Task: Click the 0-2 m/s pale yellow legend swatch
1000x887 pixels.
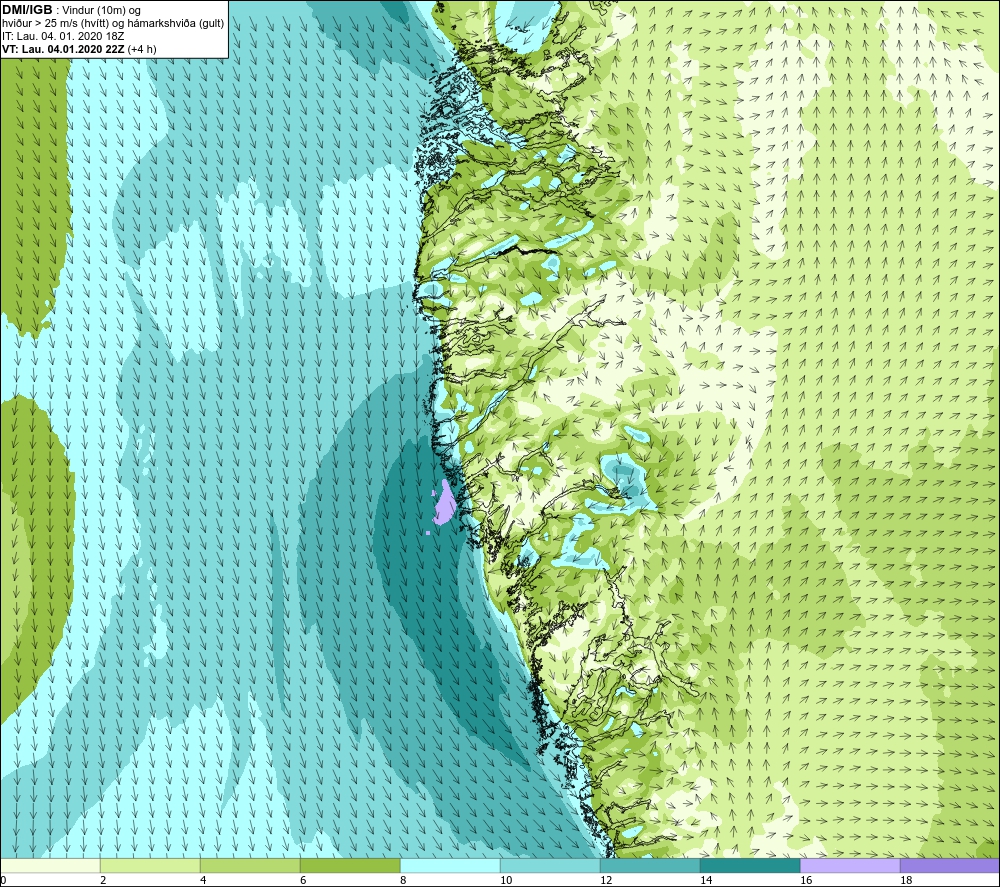Action: (x=50, y=865)
